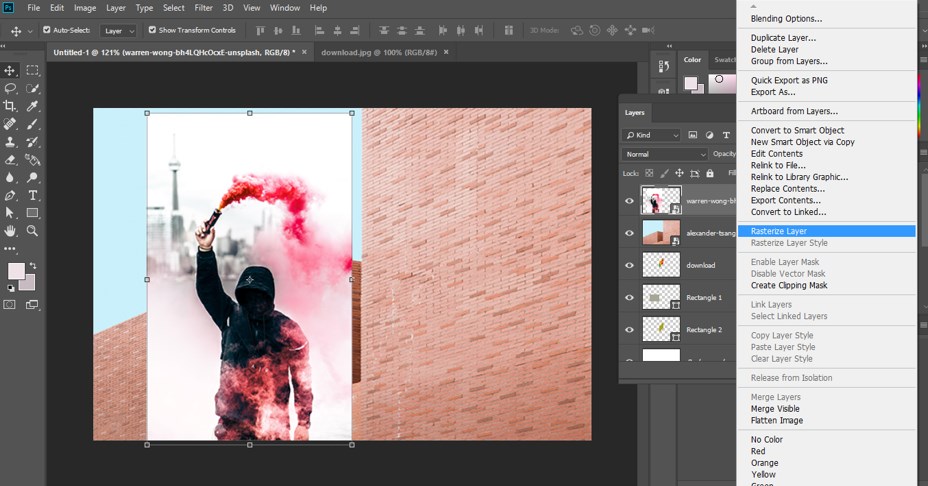Click the background color swatch in toolbox
Screen dimensions: 928x486
tap(29, 284)
